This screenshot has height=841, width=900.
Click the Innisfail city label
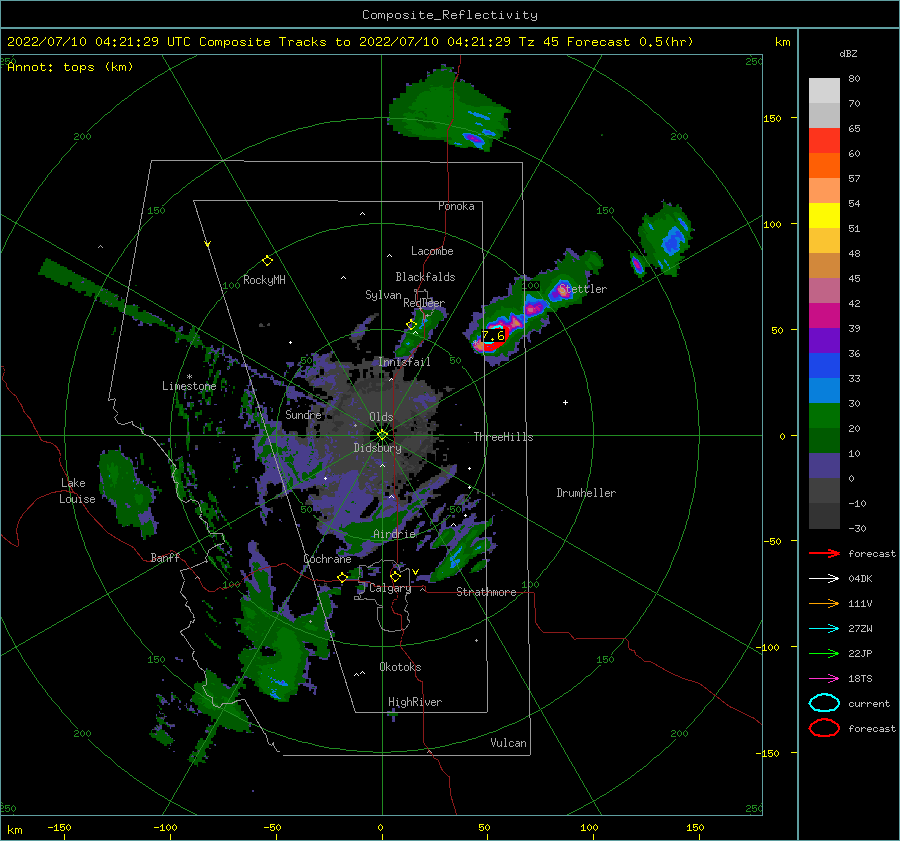(404, 362)
